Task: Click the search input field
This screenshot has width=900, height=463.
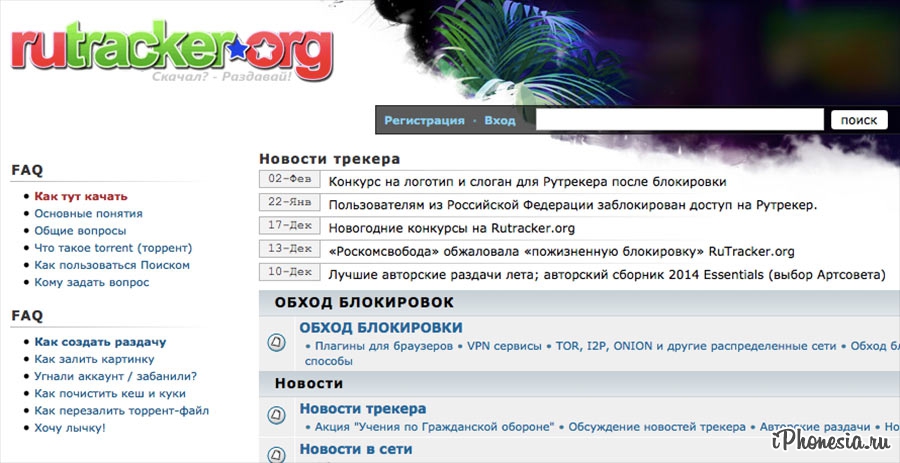Action: tap(679, 120)
